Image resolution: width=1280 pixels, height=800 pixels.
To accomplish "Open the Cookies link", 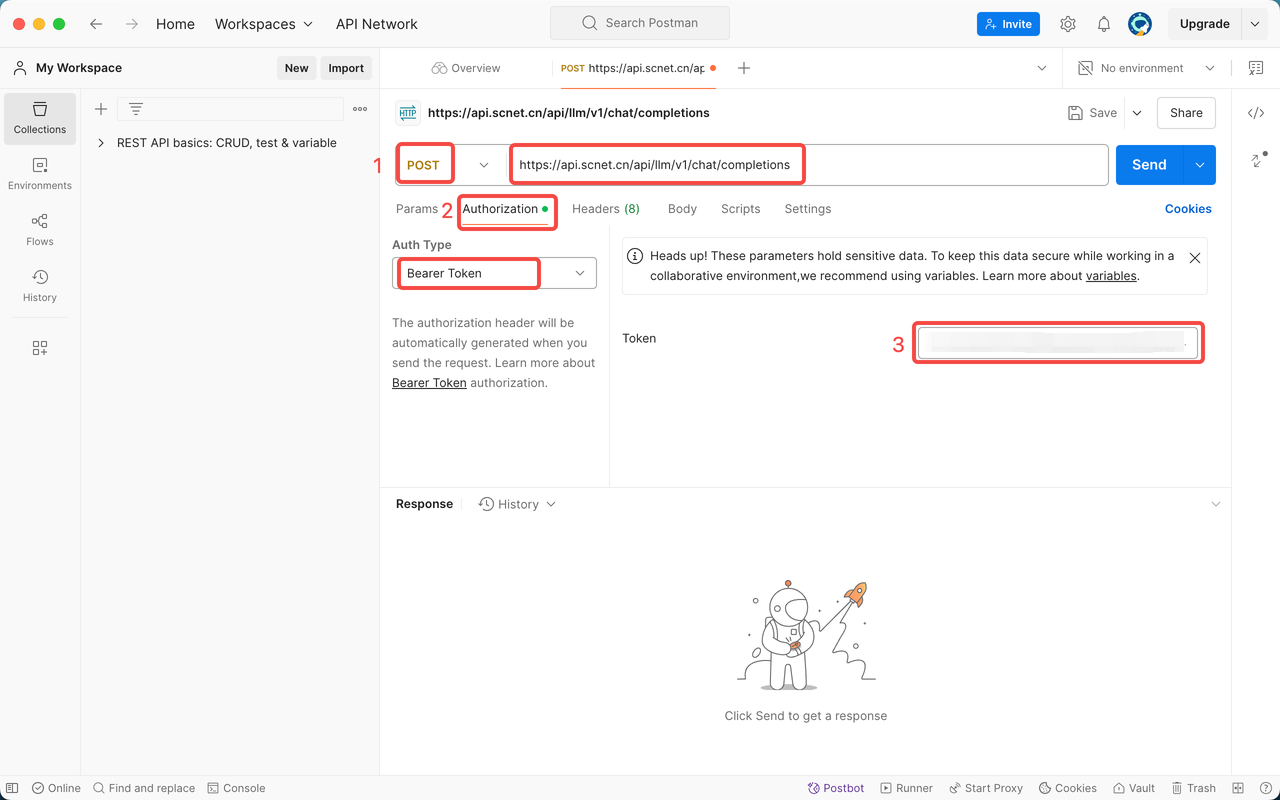I will point(1187,209).
